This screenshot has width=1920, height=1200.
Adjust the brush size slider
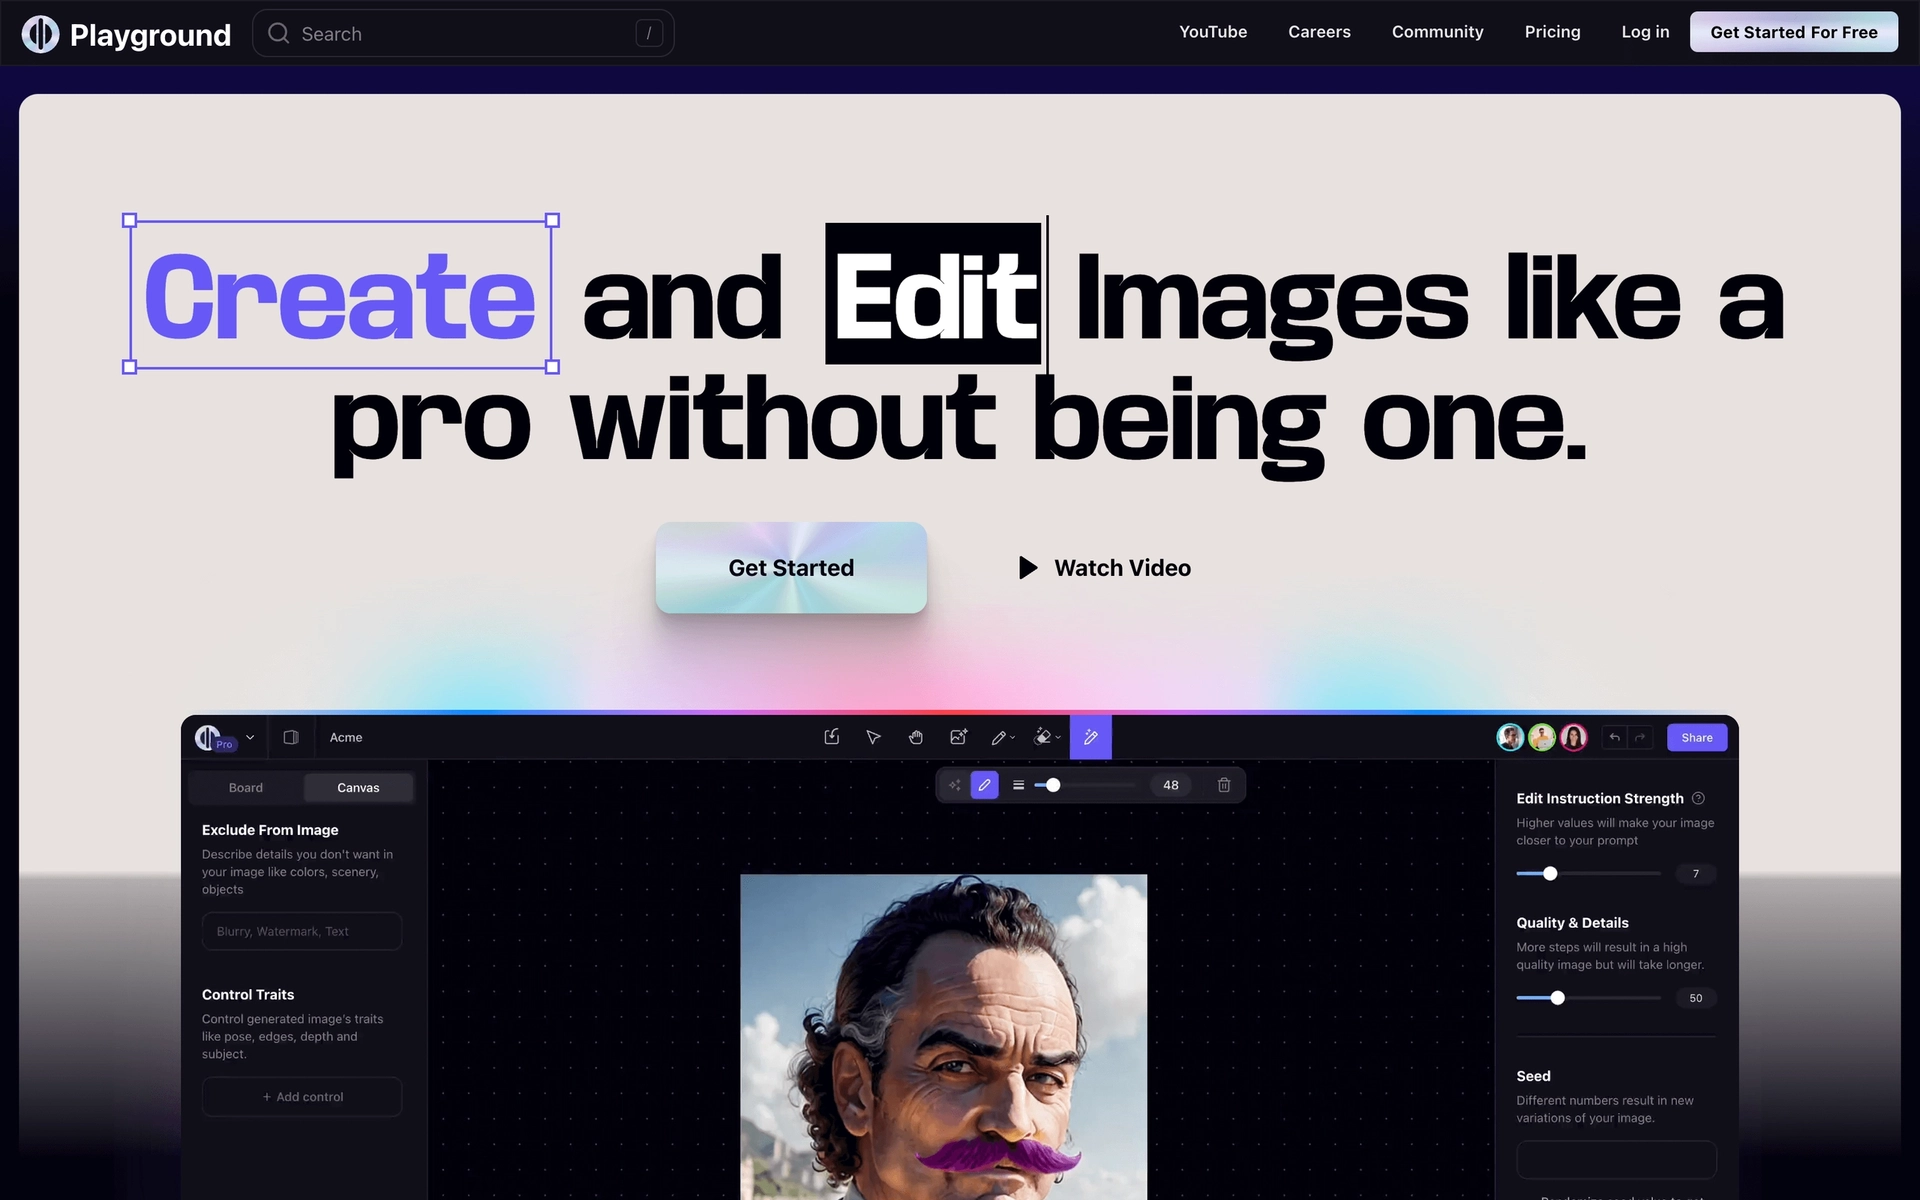[x=1053, y=785]
